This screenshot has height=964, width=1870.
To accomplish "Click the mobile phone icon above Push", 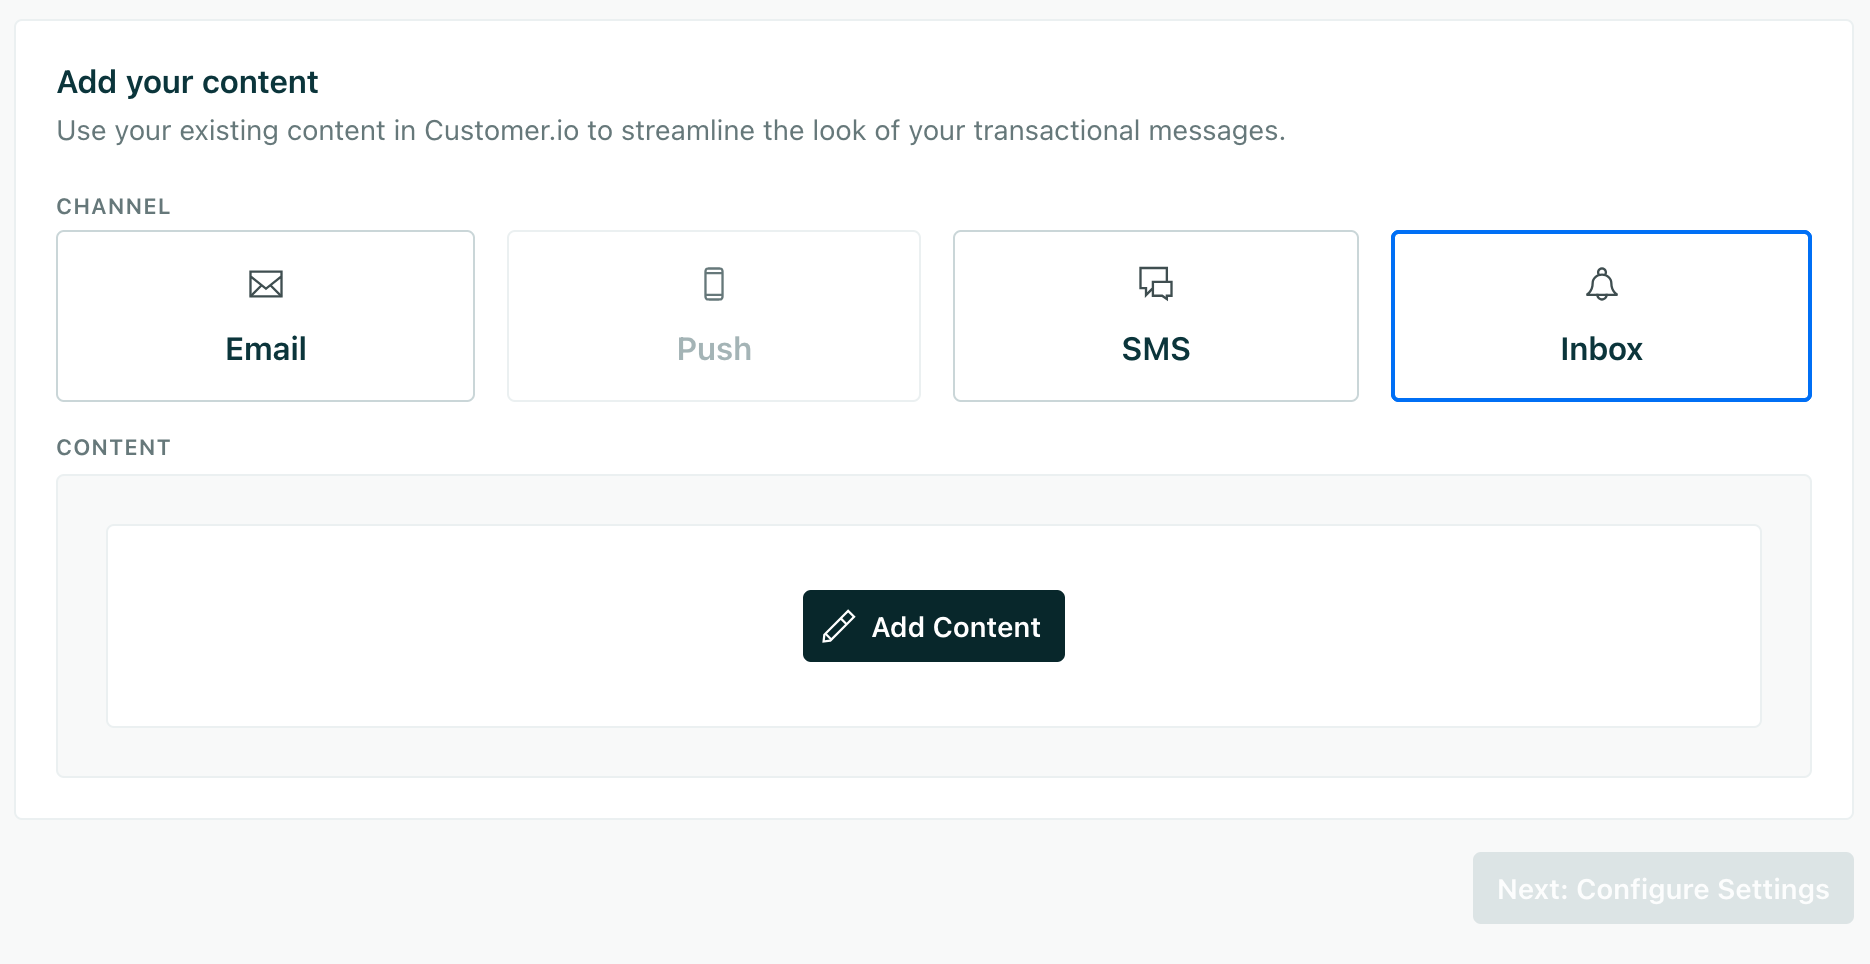I will [713, 283].
